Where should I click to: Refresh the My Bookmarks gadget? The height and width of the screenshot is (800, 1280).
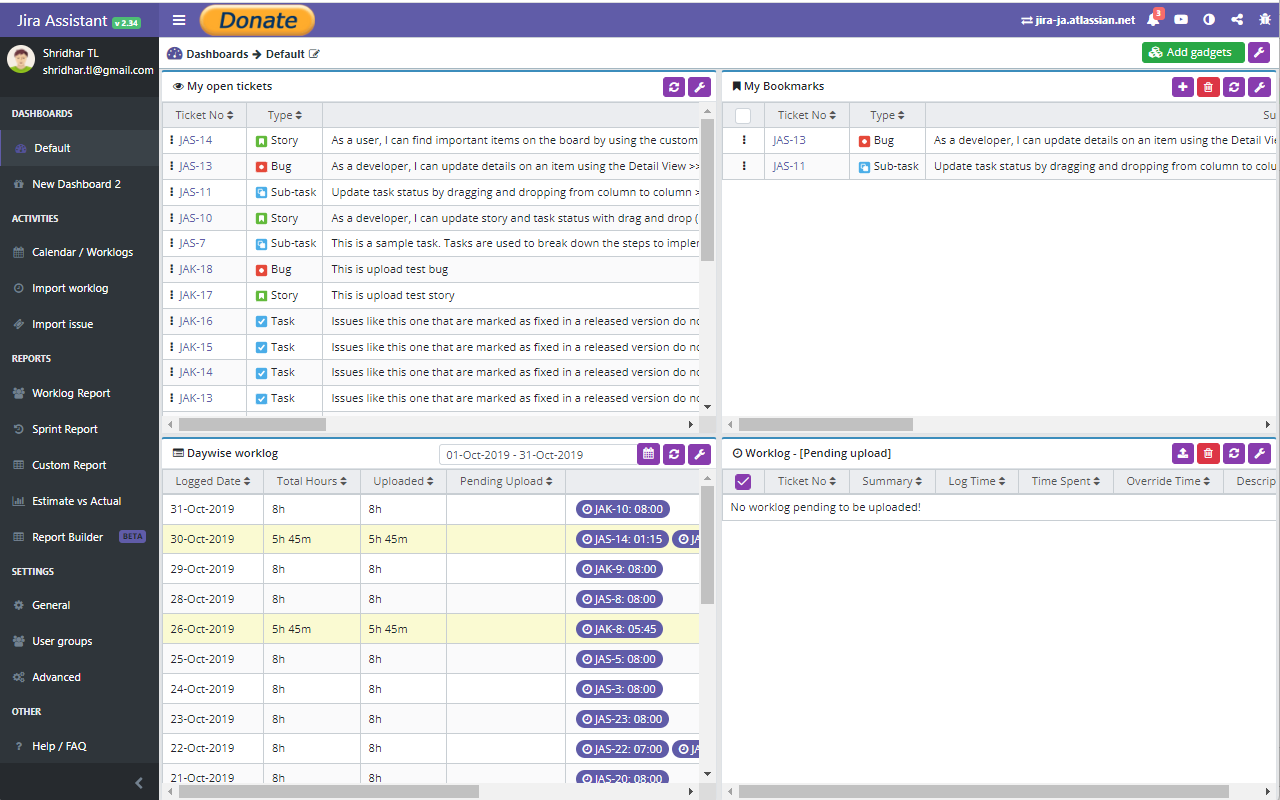[x=1234, y=87]
